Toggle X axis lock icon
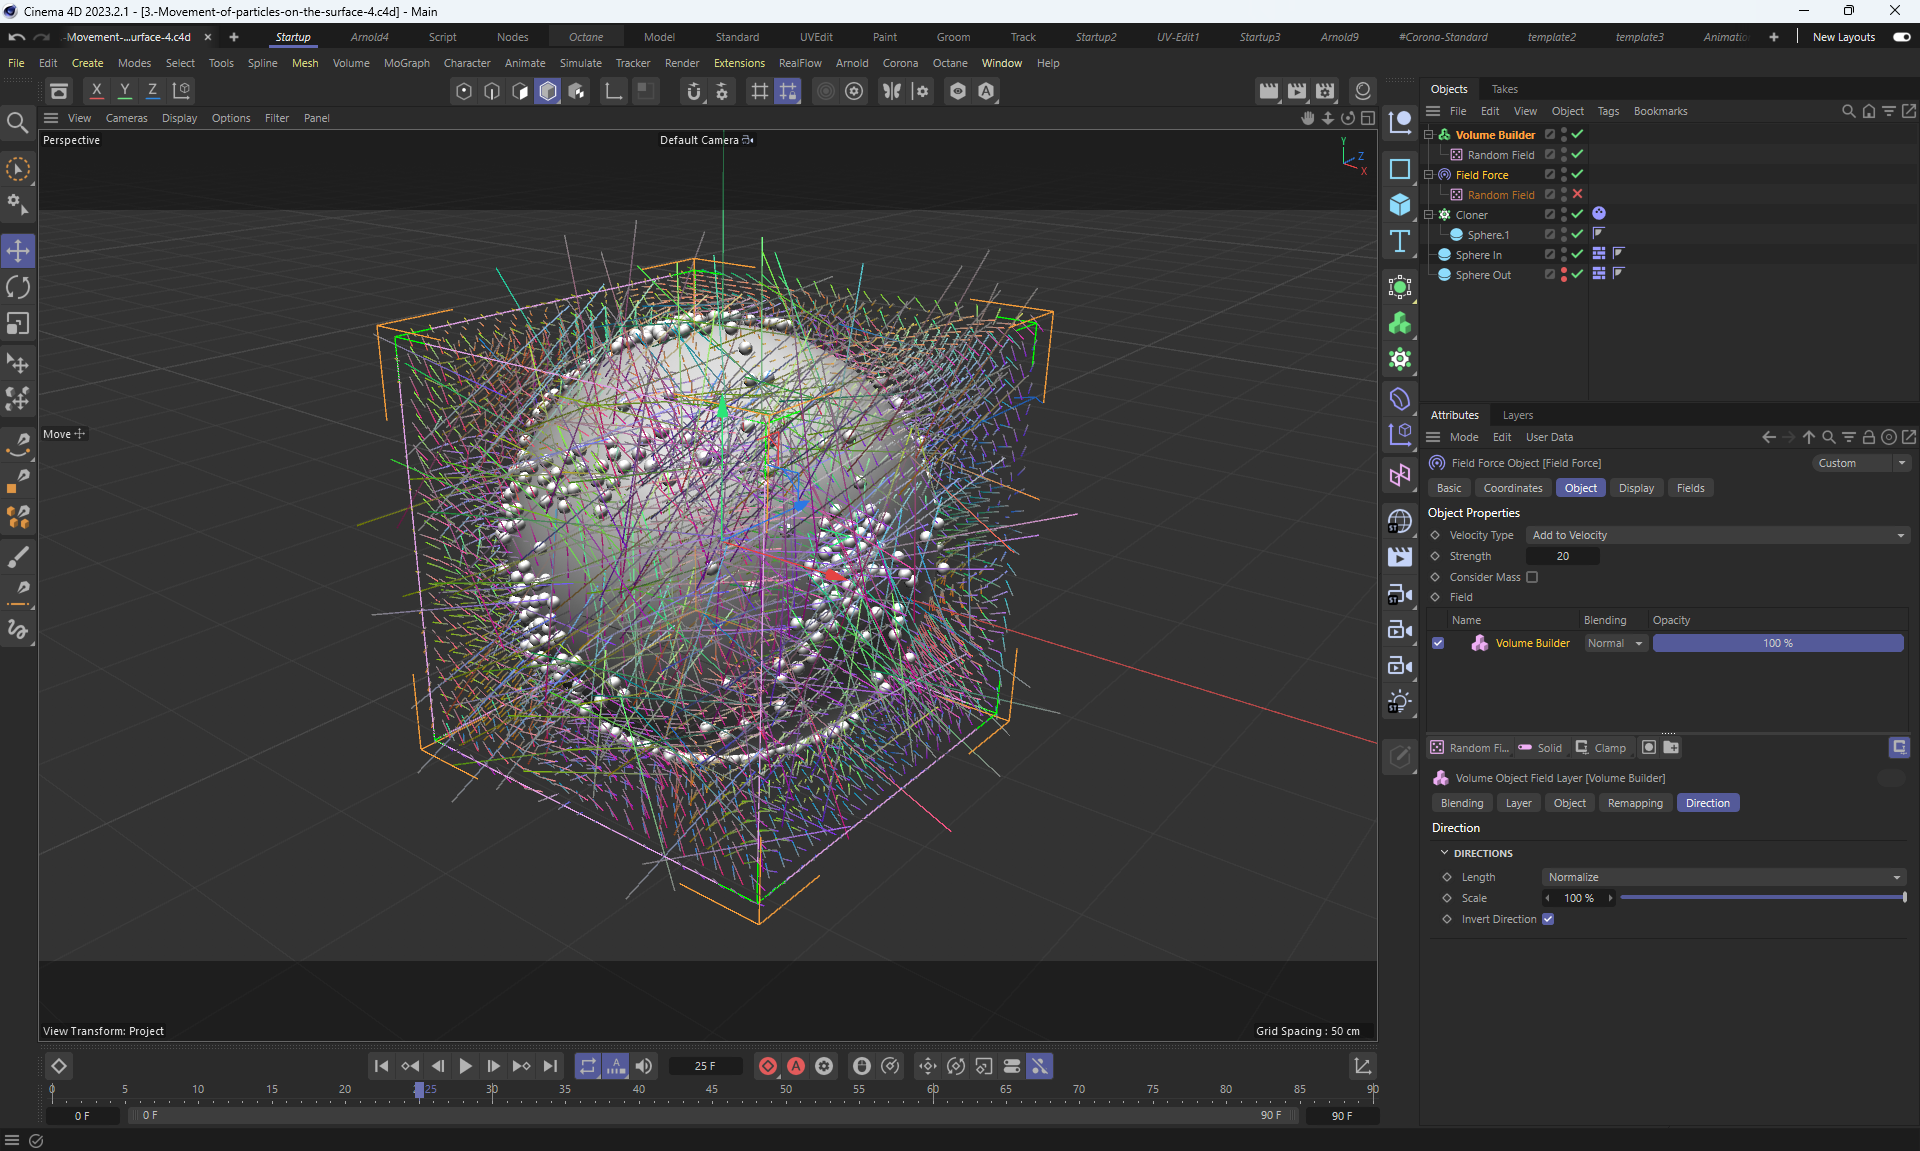1920x1151 pixels. coord(96,90)
